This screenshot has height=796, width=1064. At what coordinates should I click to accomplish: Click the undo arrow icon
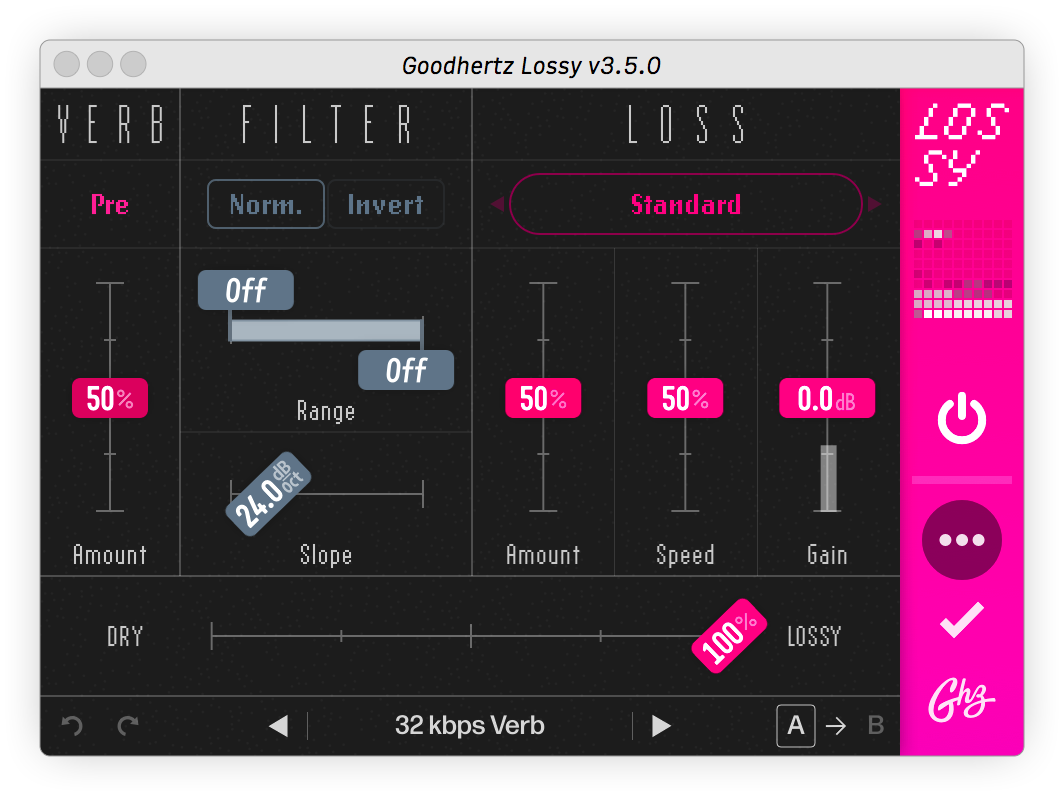pos(72,726)
